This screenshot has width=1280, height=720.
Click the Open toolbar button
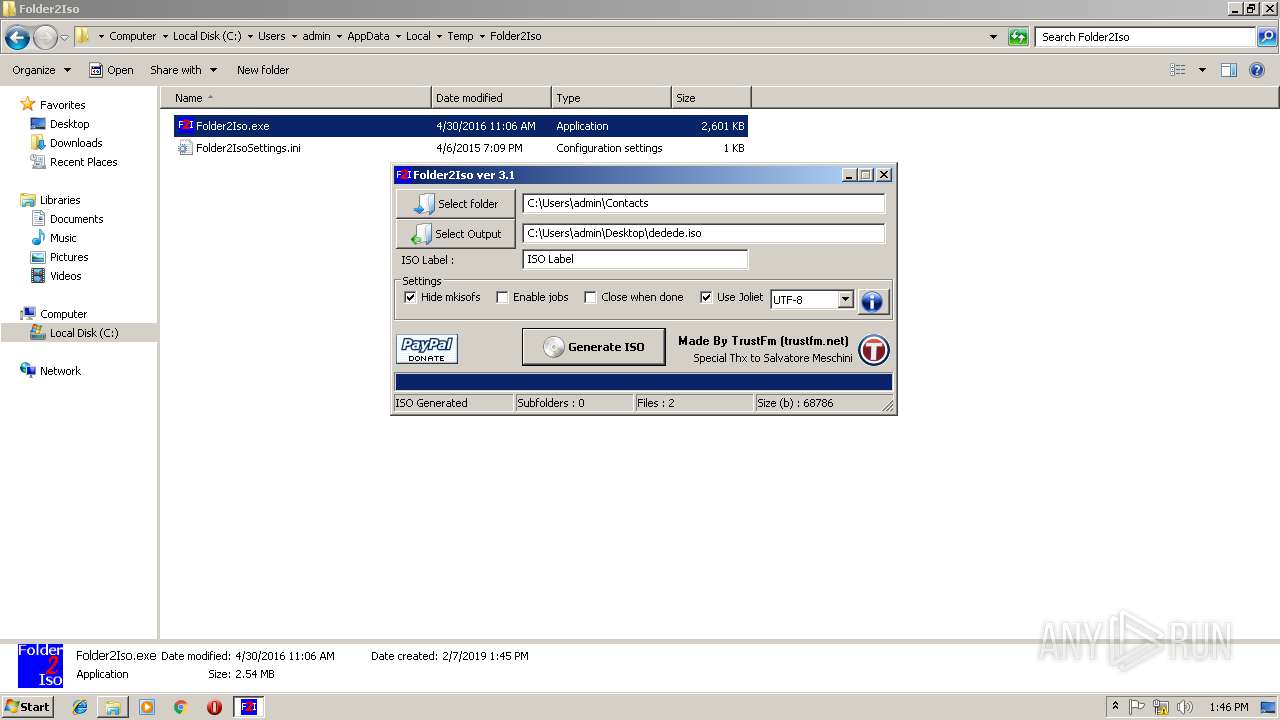point(111,70)
